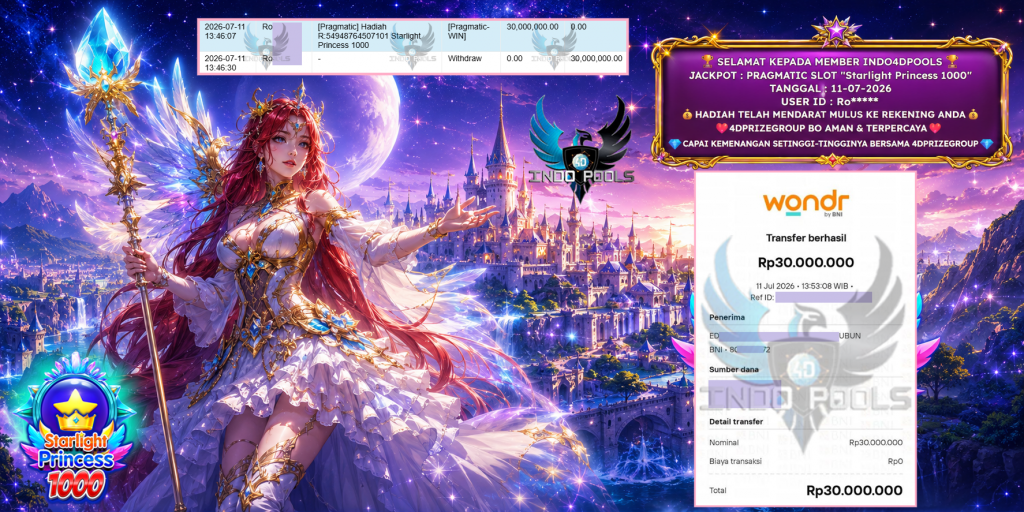Viewport: 1024px width, 512px height.
Task: Select 30,000,000.00 in the Withdraw row
Action: 596,59
